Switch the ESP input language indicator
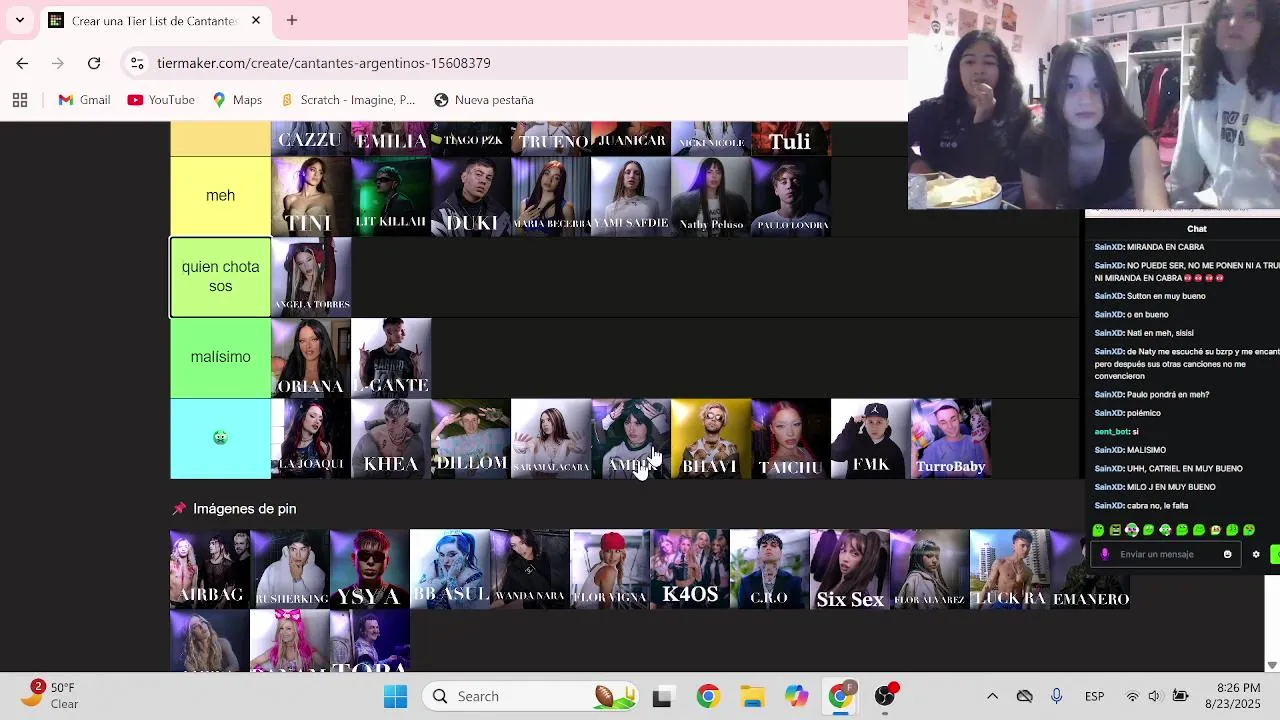Screen dimensions: 1280x720 tap(1094, 696)
